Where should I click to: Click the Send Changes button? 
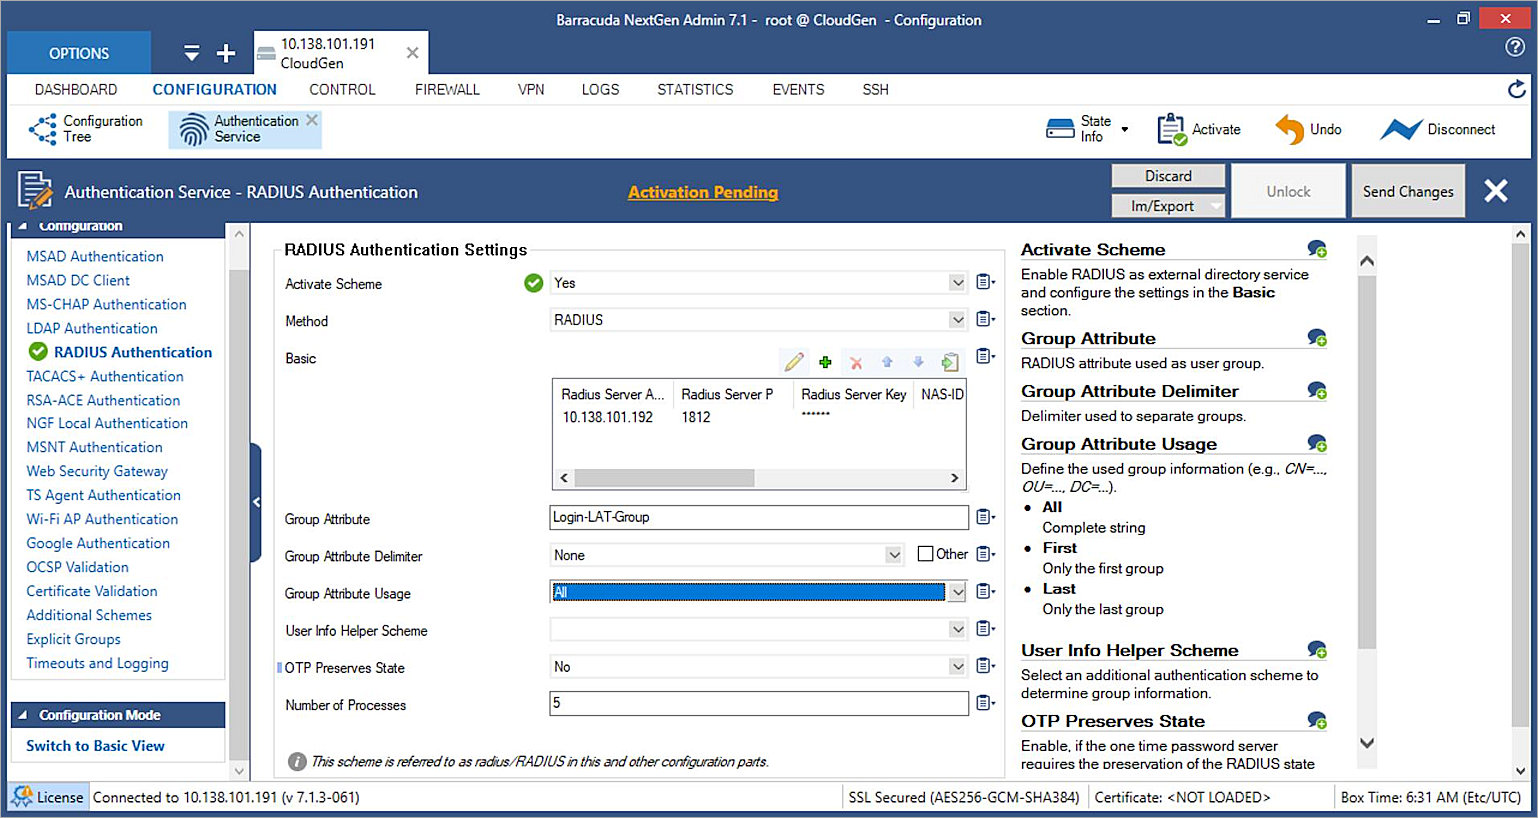pos(1407,192)
